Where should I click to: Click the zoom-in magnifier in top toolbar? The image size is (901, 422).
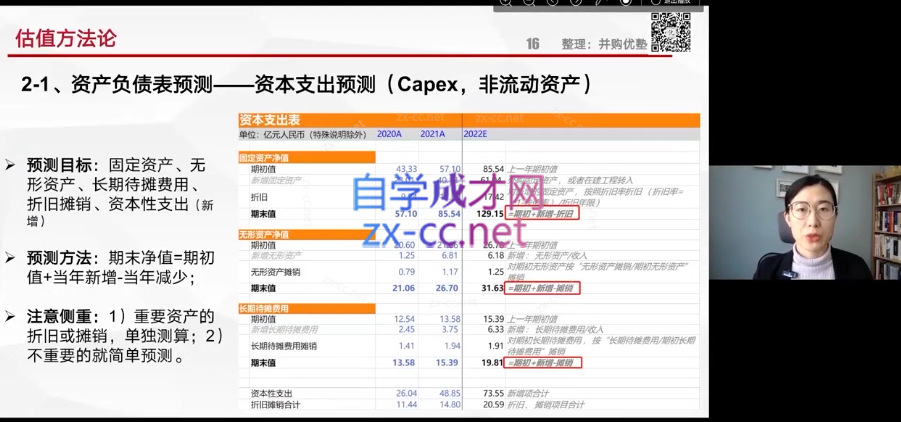[506, 3]
